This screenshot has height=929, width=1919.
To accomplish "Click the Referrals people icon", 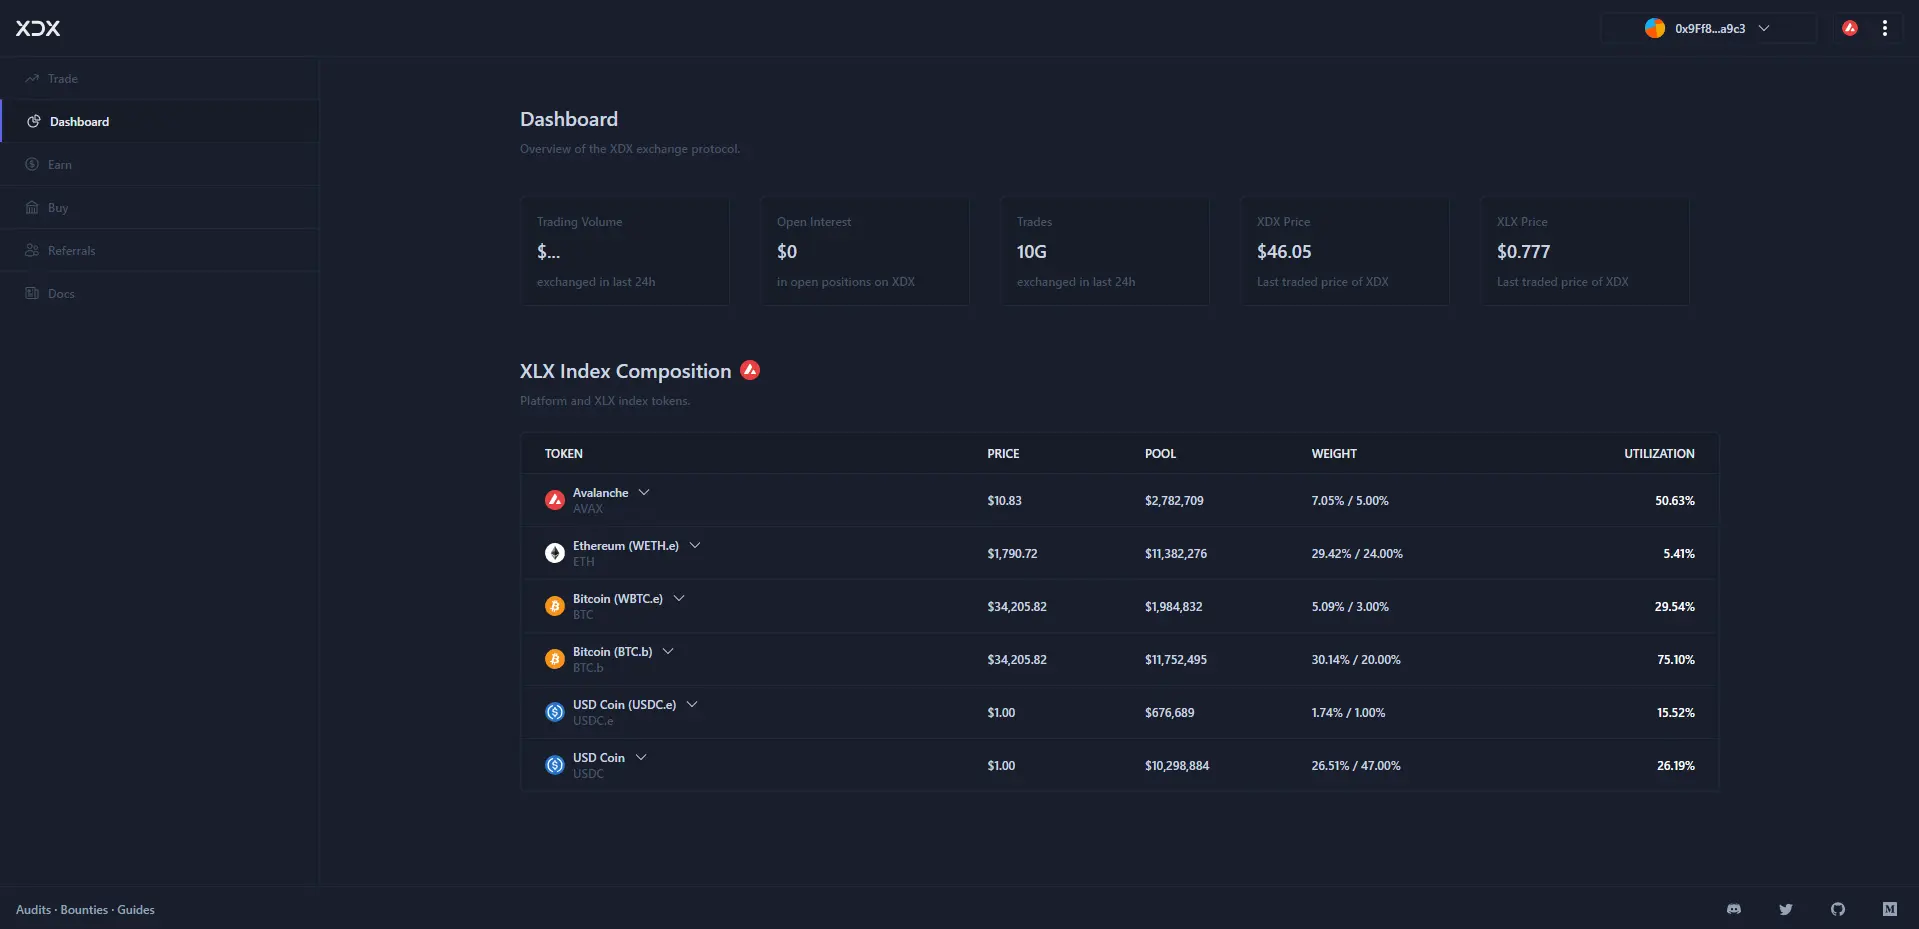I will [32, 250].
